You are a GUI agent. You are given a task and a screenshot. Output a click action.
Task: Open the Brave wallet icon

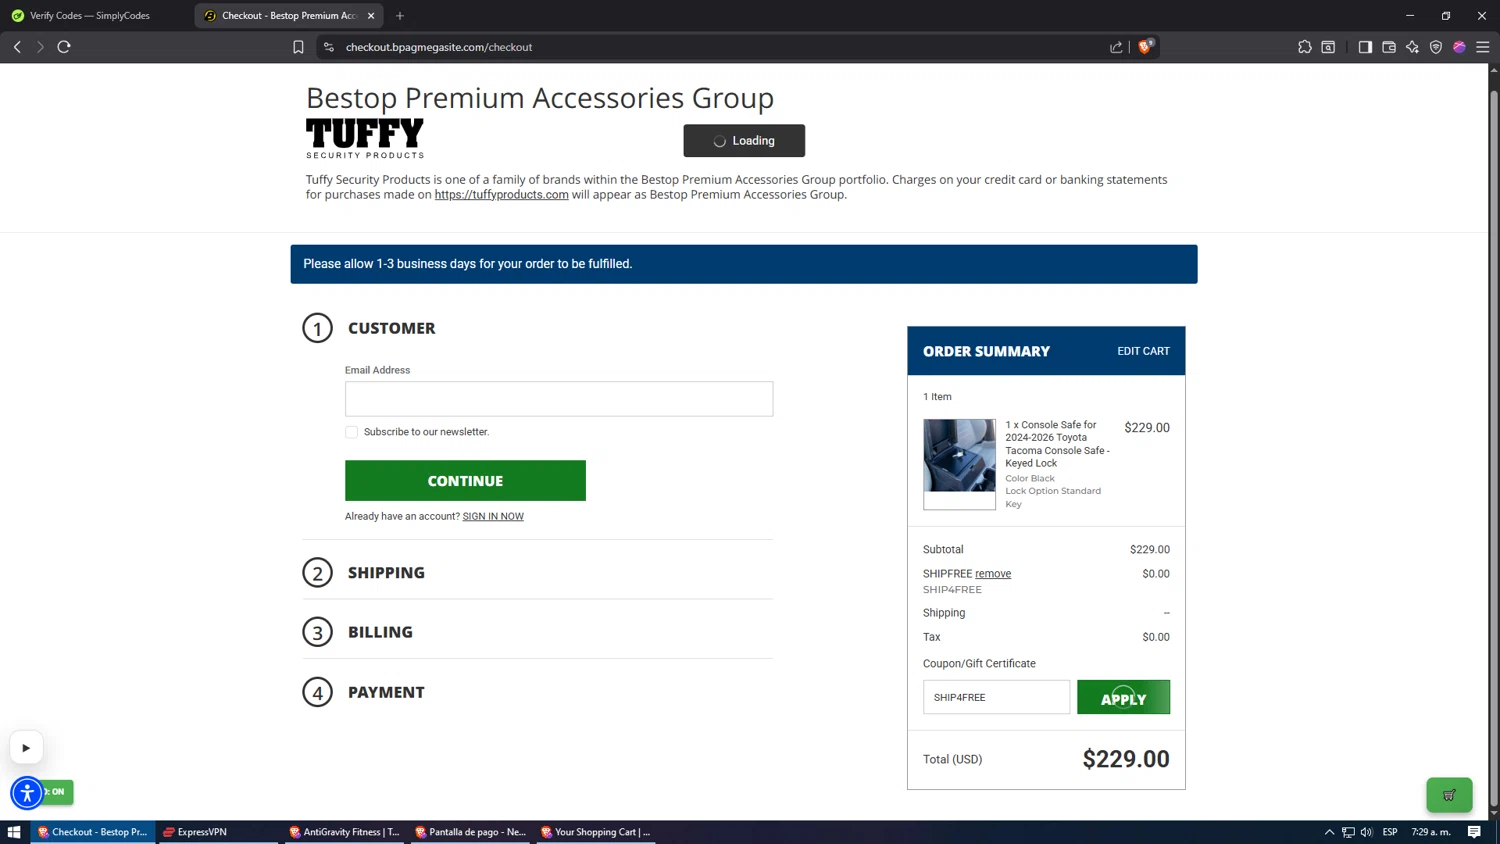click(x=1389, y=47)
